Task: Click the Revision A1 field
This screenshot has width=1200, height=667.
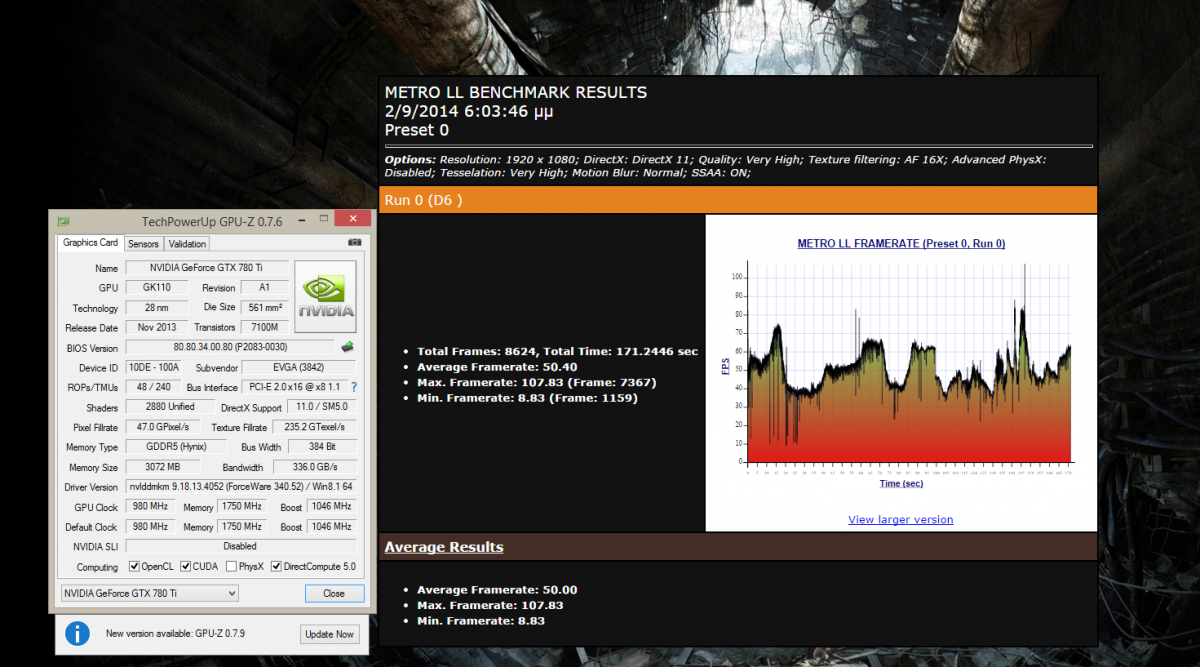Action: [265, 288]
